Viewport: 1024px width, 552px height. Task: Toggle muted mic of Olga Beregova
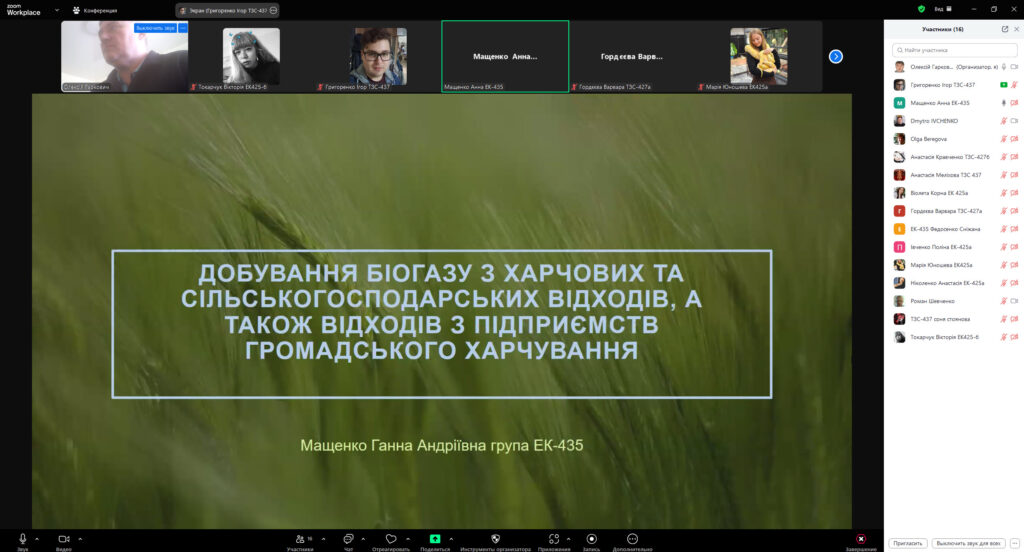click(x=1004, y=139)
